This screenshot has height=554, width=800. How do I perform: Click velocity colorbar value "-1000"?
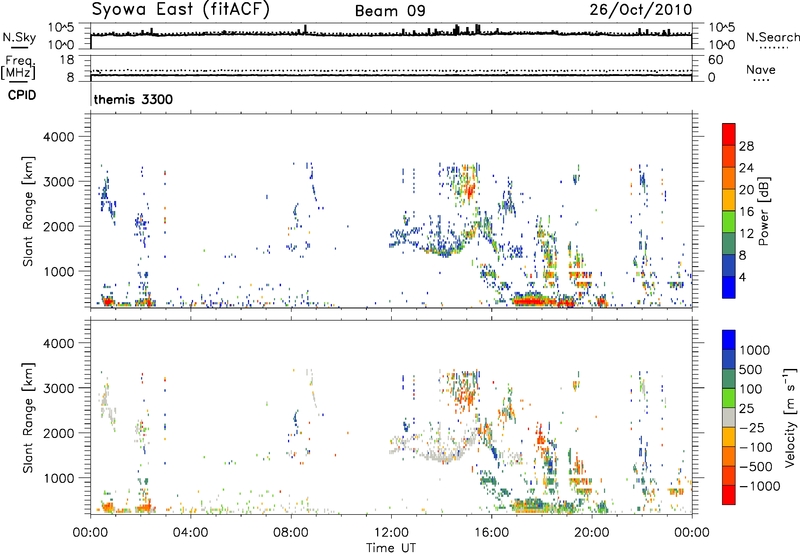pos(760,486)
